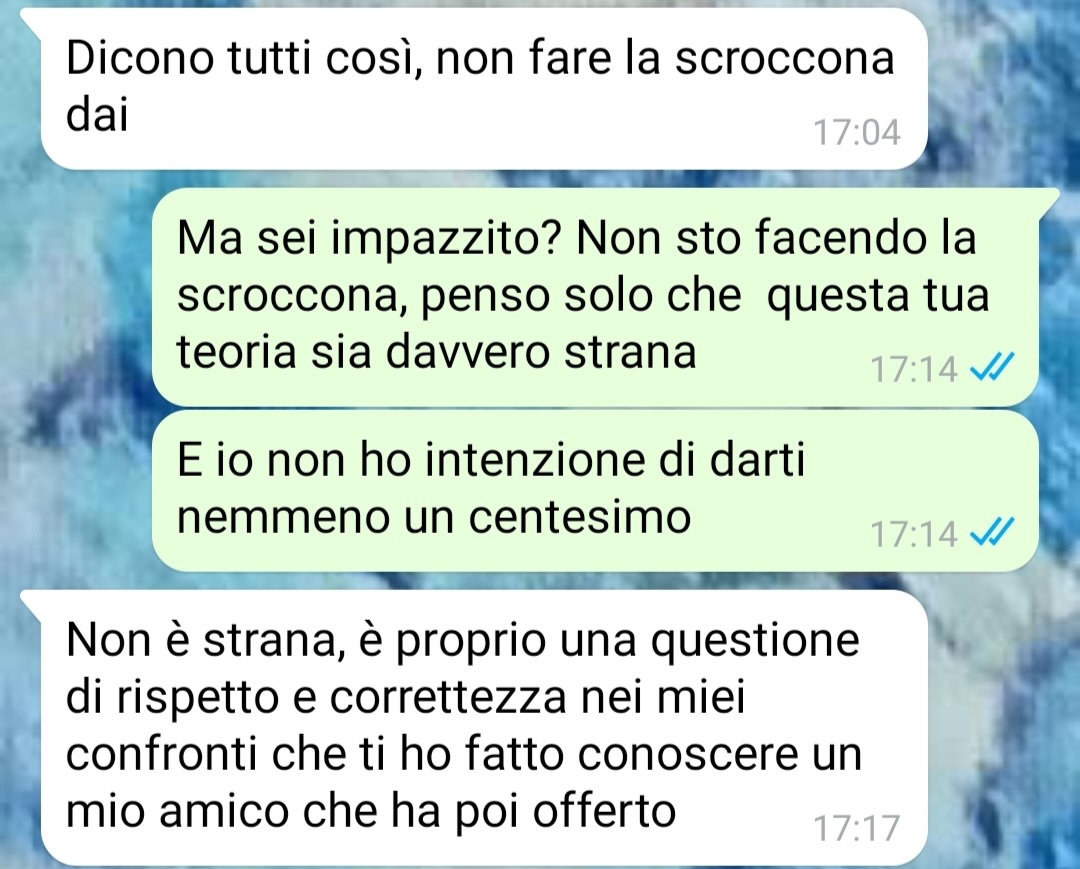Tap the 17:14 timestamp of 'centesimo' message

pyautogui.click(x=914, y=533)
